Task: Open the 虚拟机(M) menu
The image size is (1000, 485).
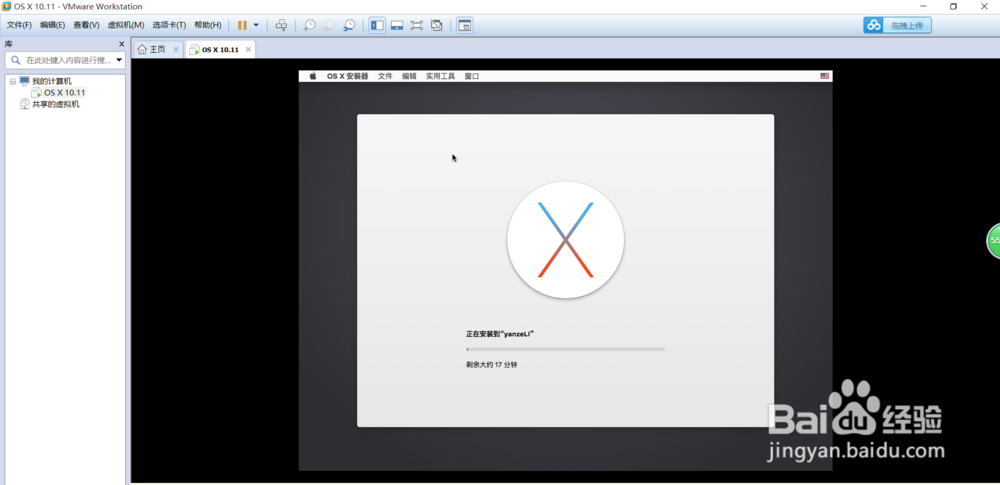Action: click(x=126, y=25)
